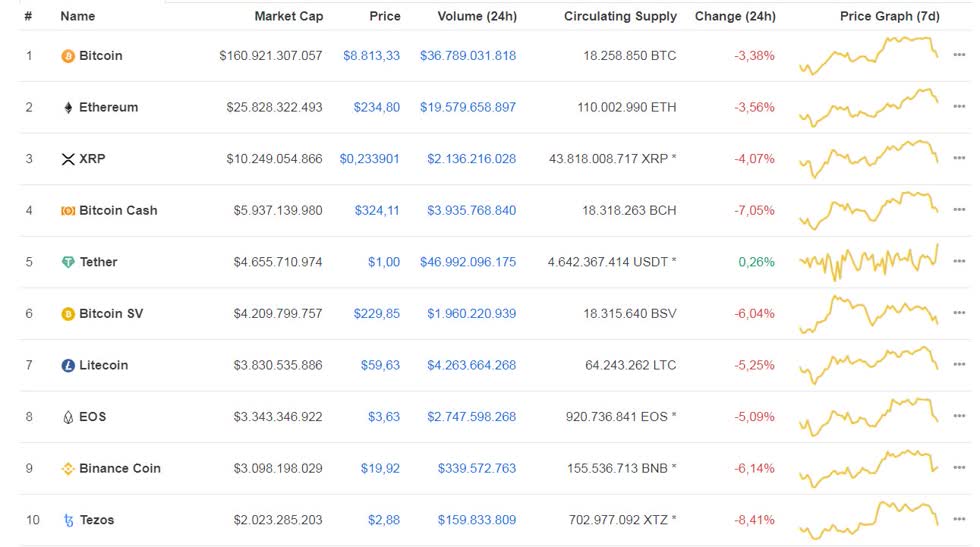Screen dimensions: 980x547
Task: Sort by the Price column header
Action: [x=385, y=16]
